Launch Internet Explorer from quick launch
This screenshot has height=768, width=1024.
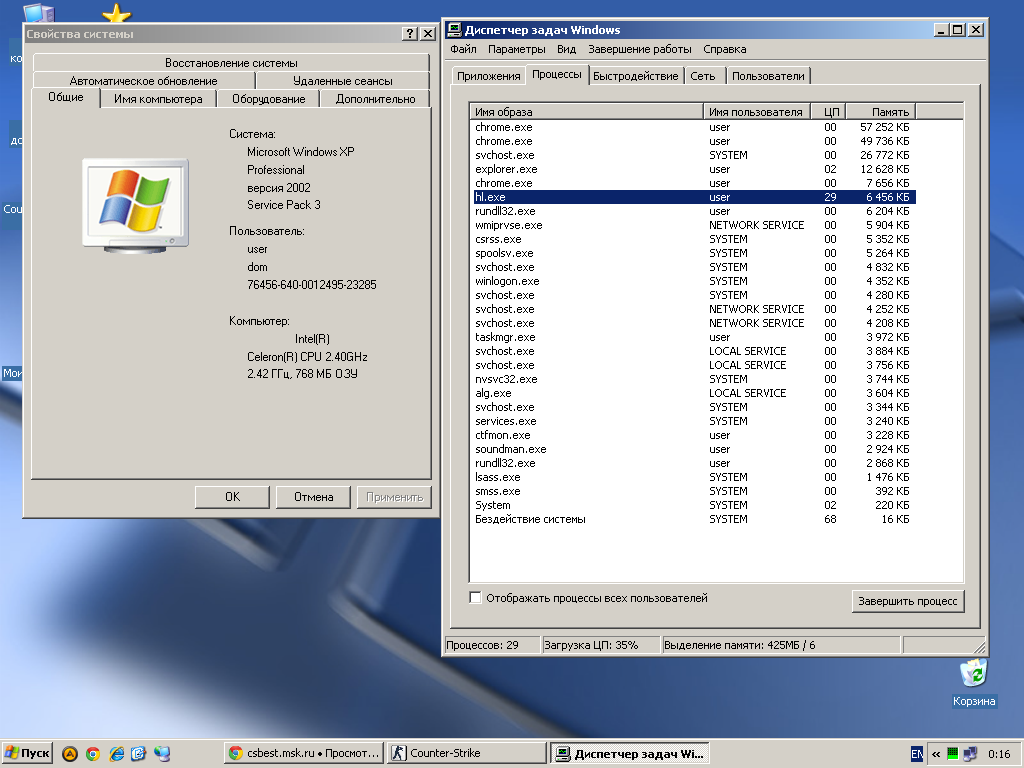tap(117, 754)
